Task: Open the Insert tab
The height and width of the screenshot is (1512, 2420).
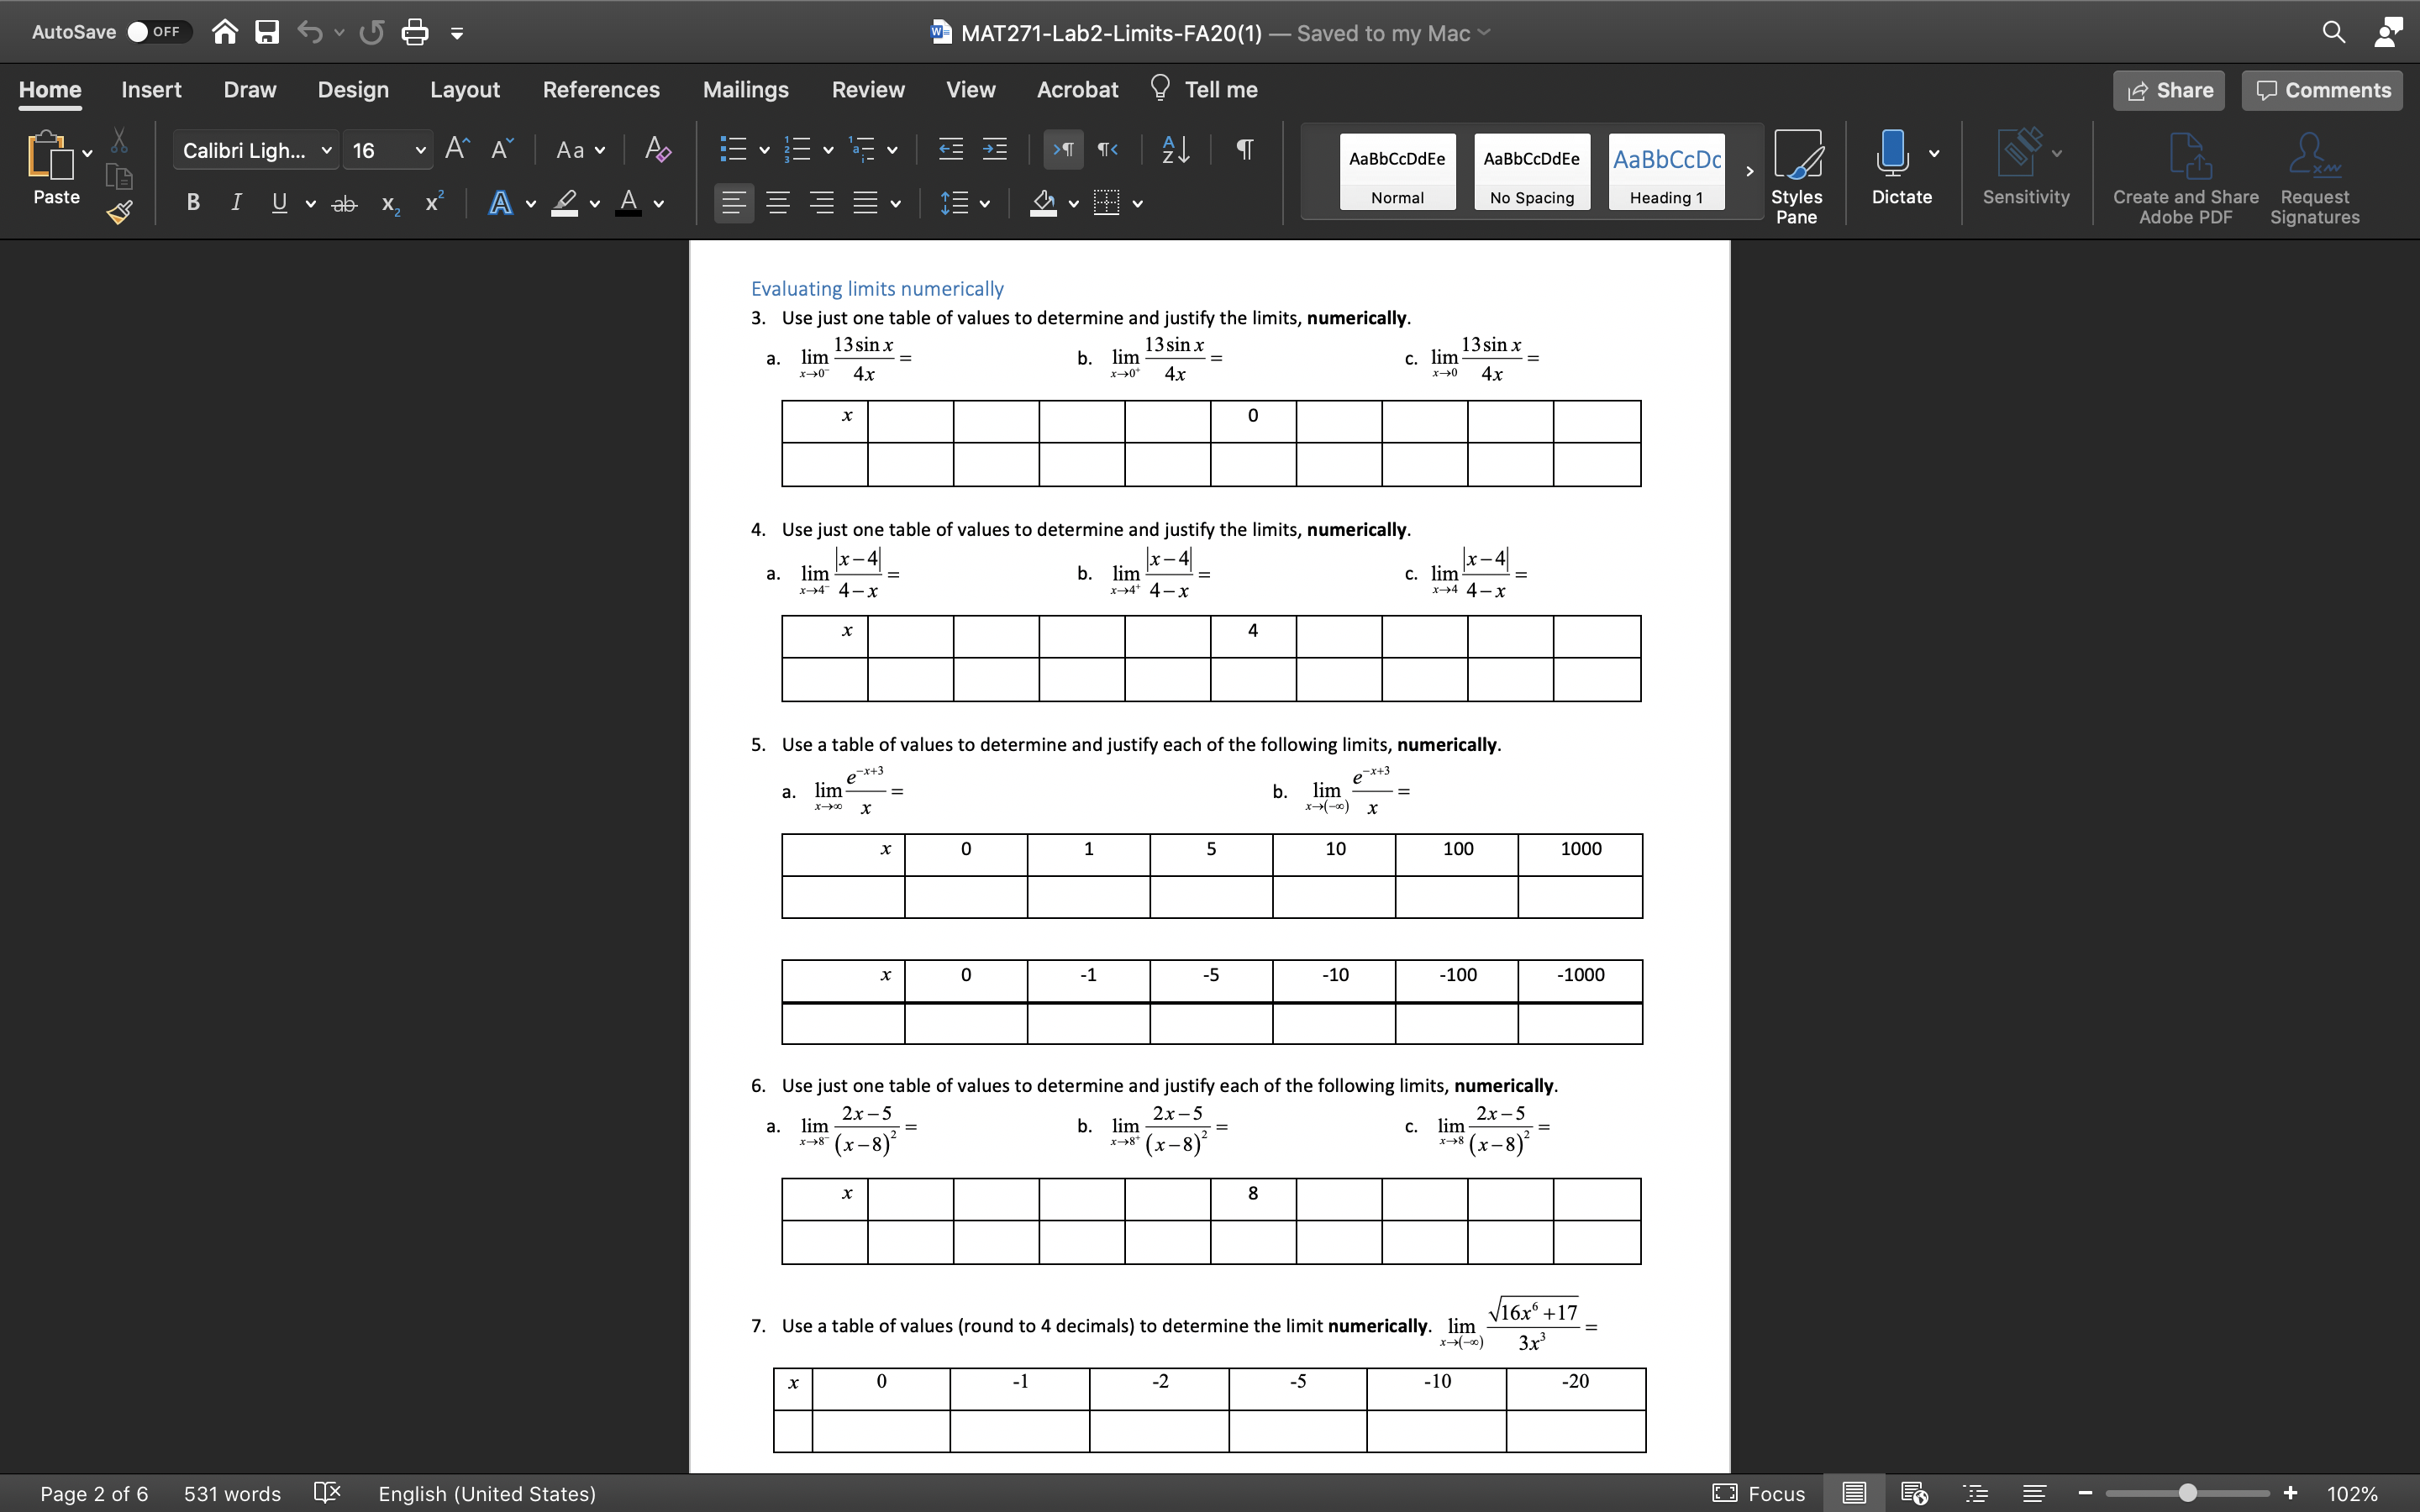Action: 151,89
